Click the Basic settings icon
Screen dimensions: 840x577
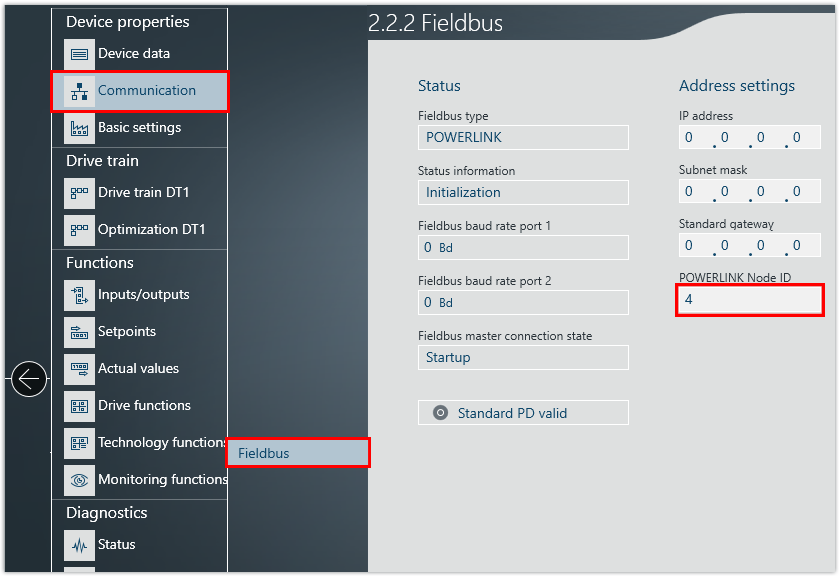(79, 128)
